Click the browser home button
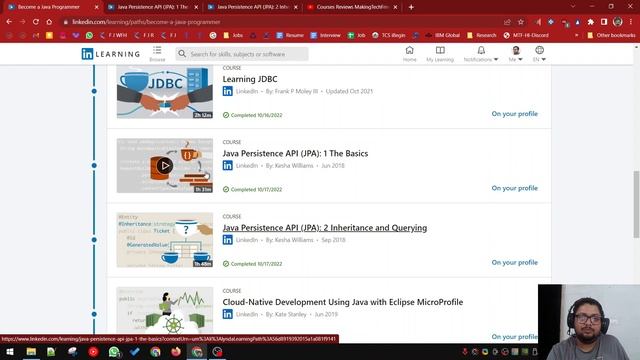Image resolution: width=640 pixels, height=360 pixels. tap(49, 22)
